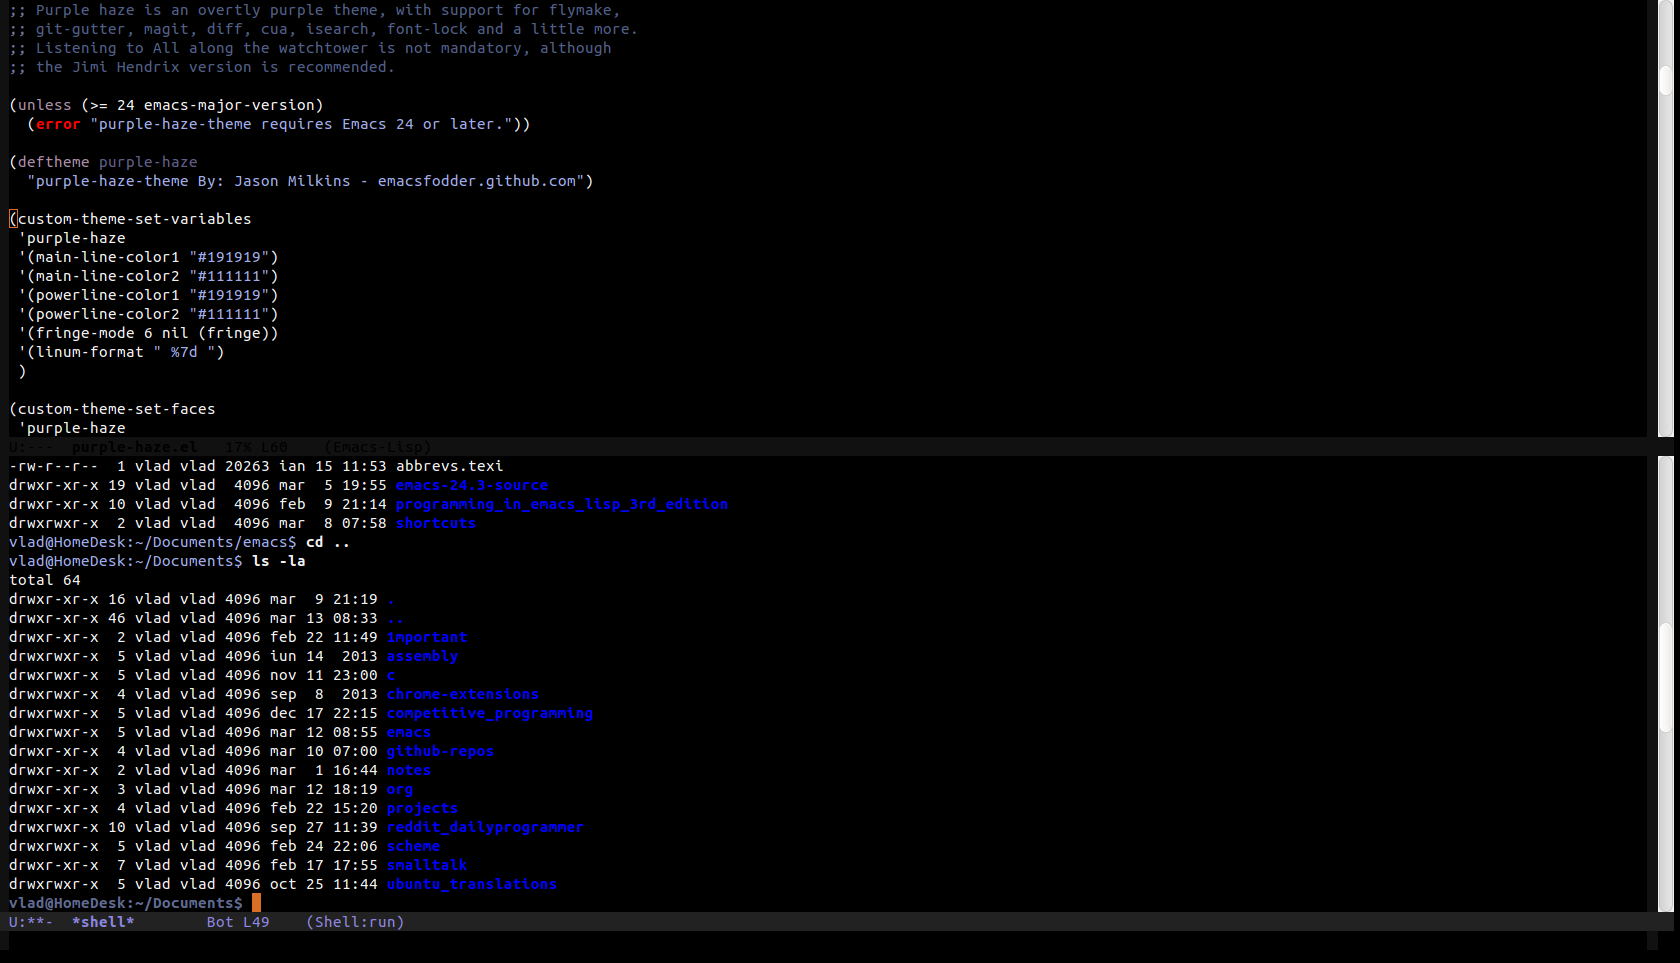This screenshot has height=963, width=1680.
Task: Select the chrome-extensions directory entry
Action: pos(462,694)
